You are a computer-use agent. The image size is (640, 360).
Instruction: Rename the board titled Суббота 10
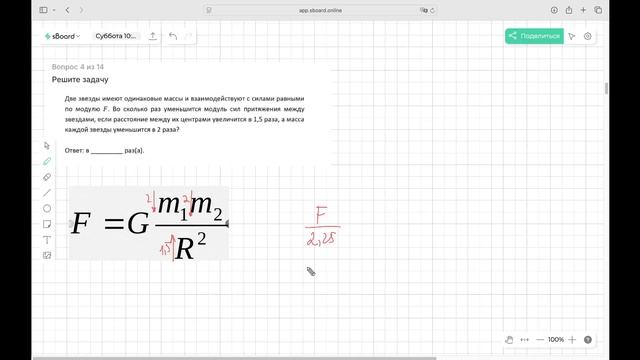tap(116, 36)
